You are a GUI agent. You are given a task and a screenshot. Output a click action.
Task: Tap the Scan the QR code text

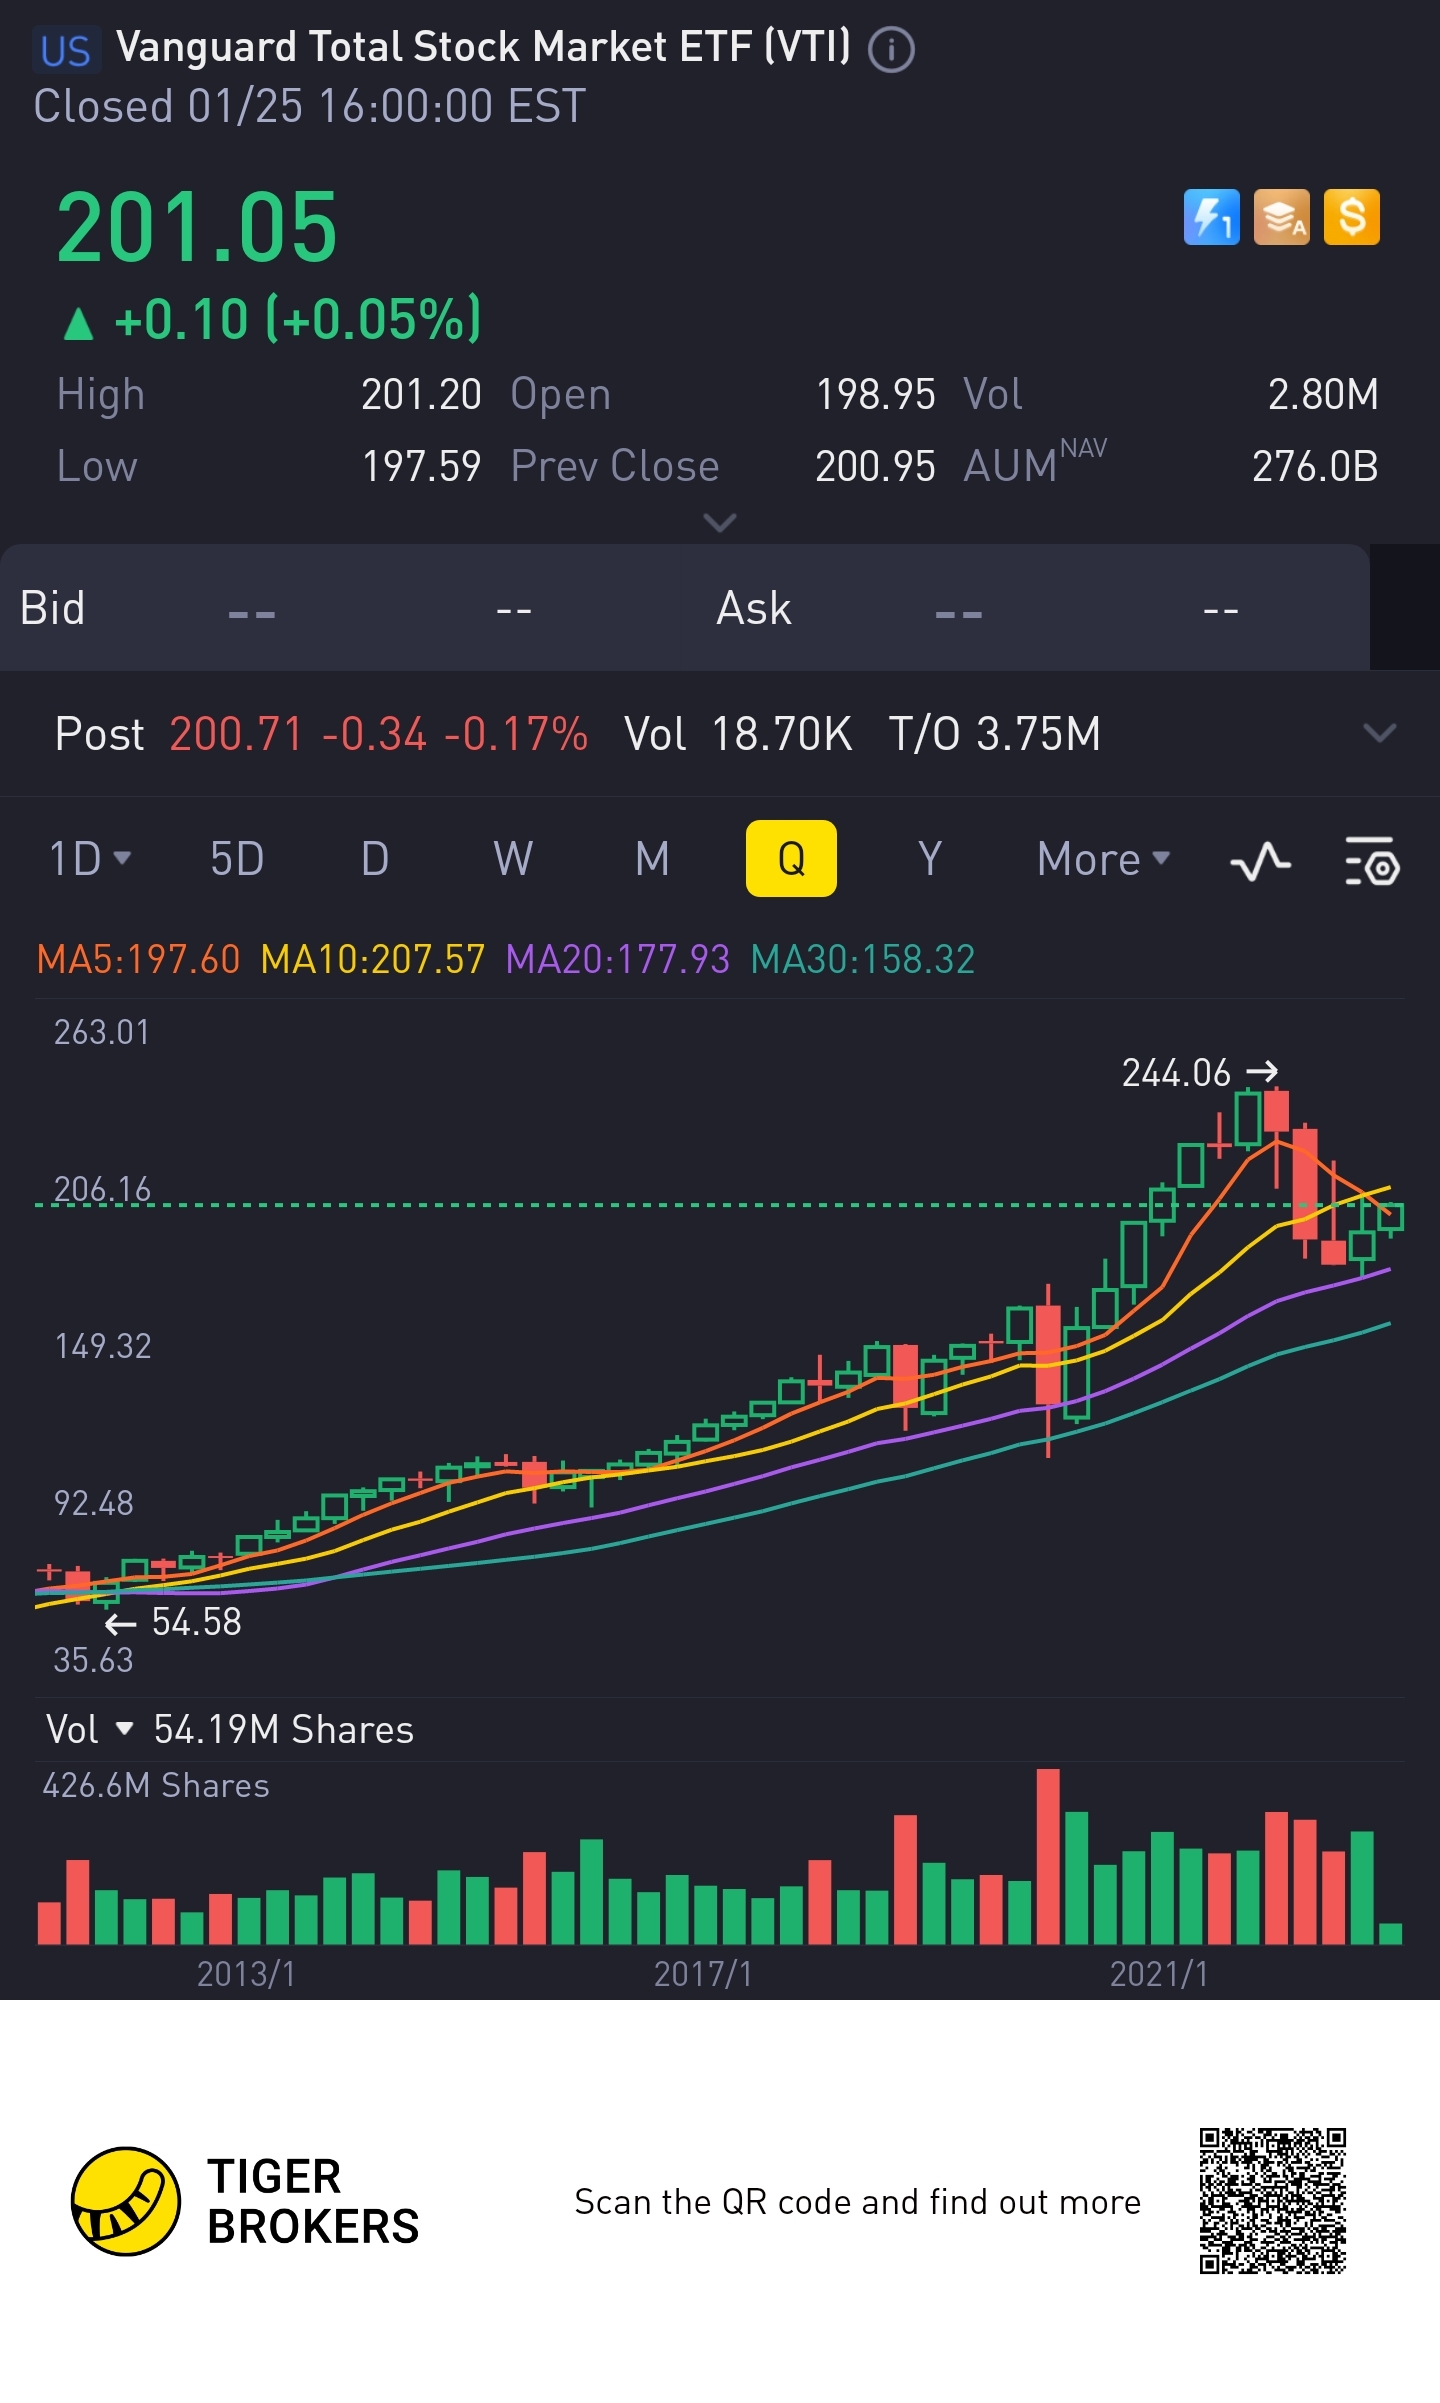pos(858,2202)
